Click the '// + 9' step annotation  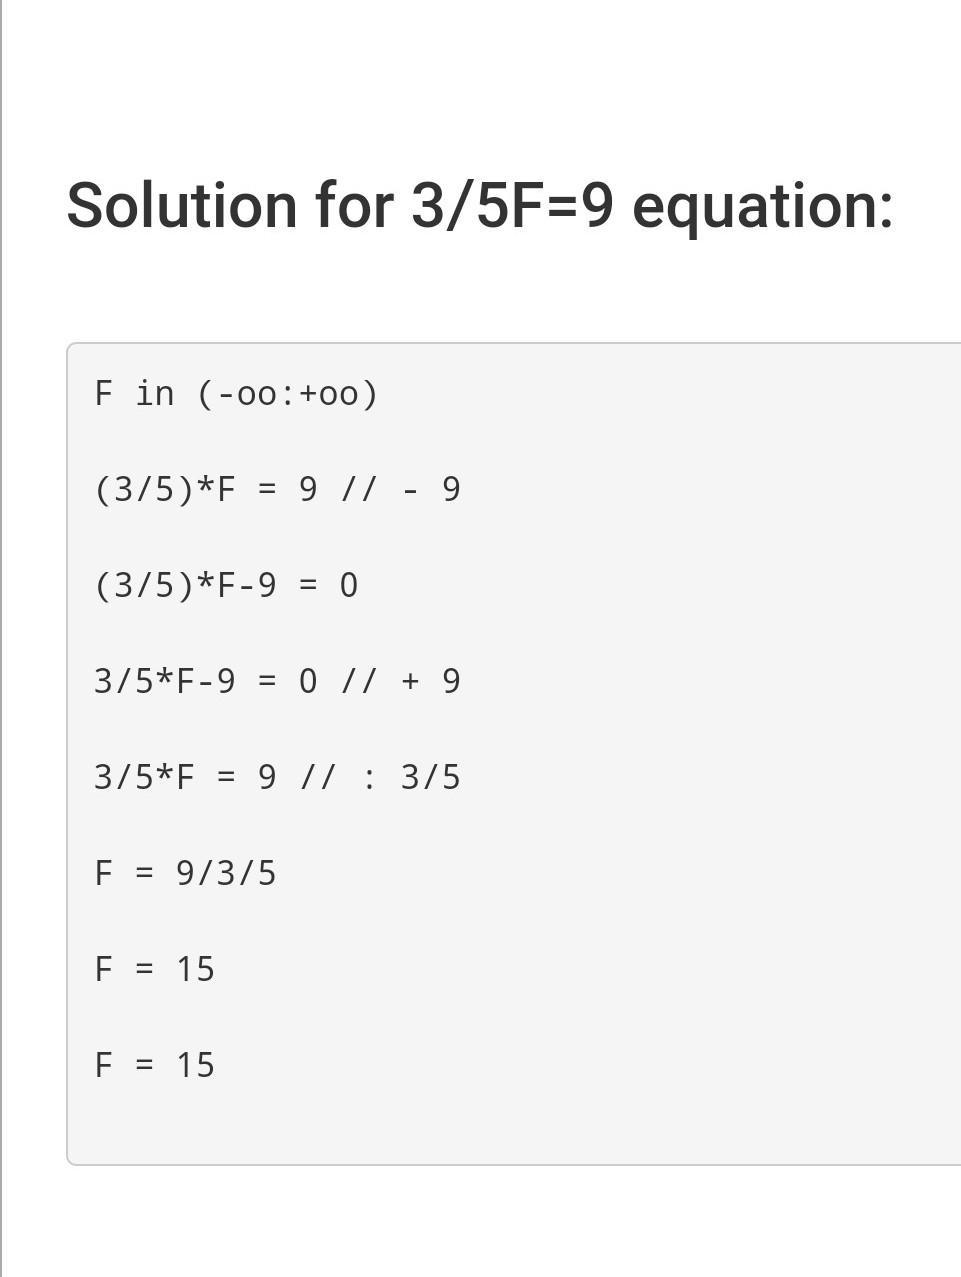click(x=400, y=681)
